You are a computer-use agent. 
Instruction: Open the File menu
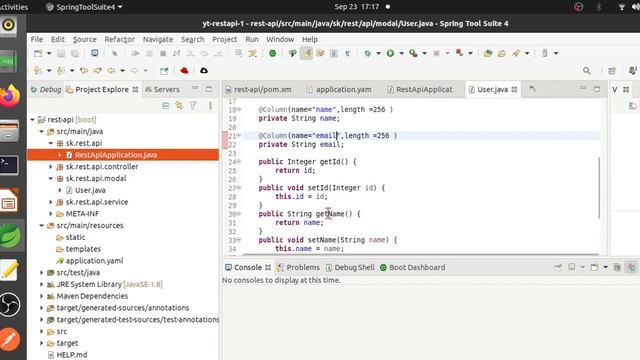(x=37, y=39)
